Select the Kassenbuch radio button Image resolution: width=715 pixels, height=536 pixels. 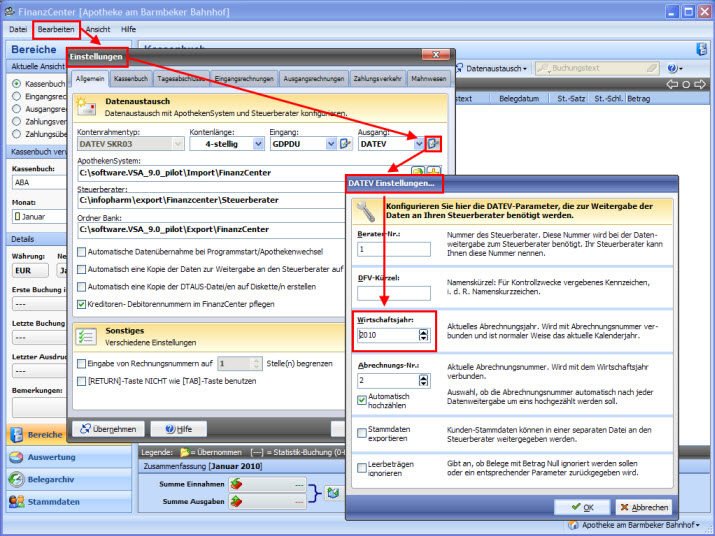tap(17, 83)
